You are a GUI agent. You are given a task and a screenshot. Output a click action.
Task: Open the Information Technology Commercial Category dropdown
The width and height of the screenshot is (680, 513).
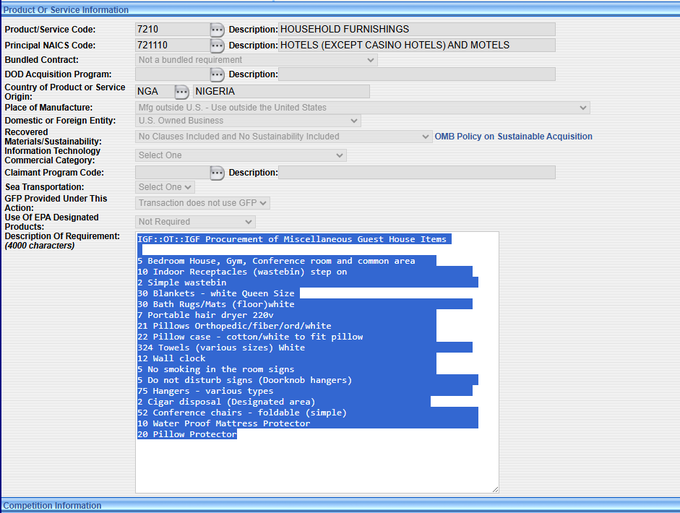[x=240, y=155]
